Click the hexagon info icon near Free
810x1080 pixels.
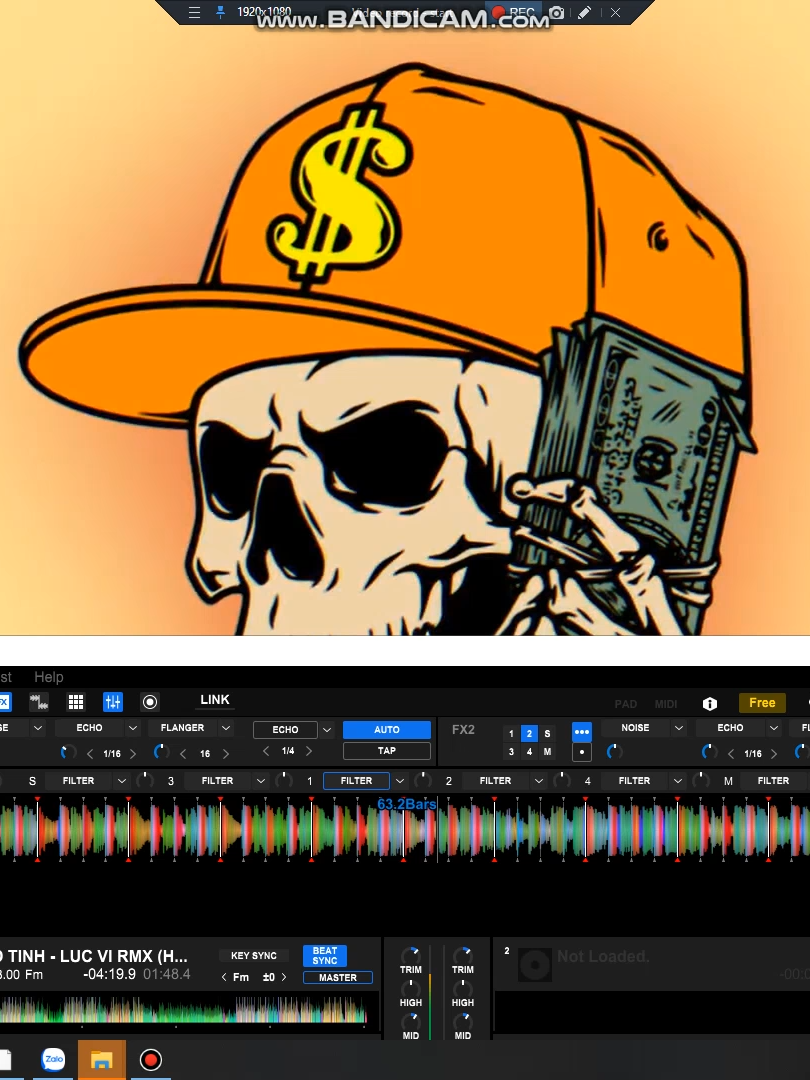click(709, 703)
